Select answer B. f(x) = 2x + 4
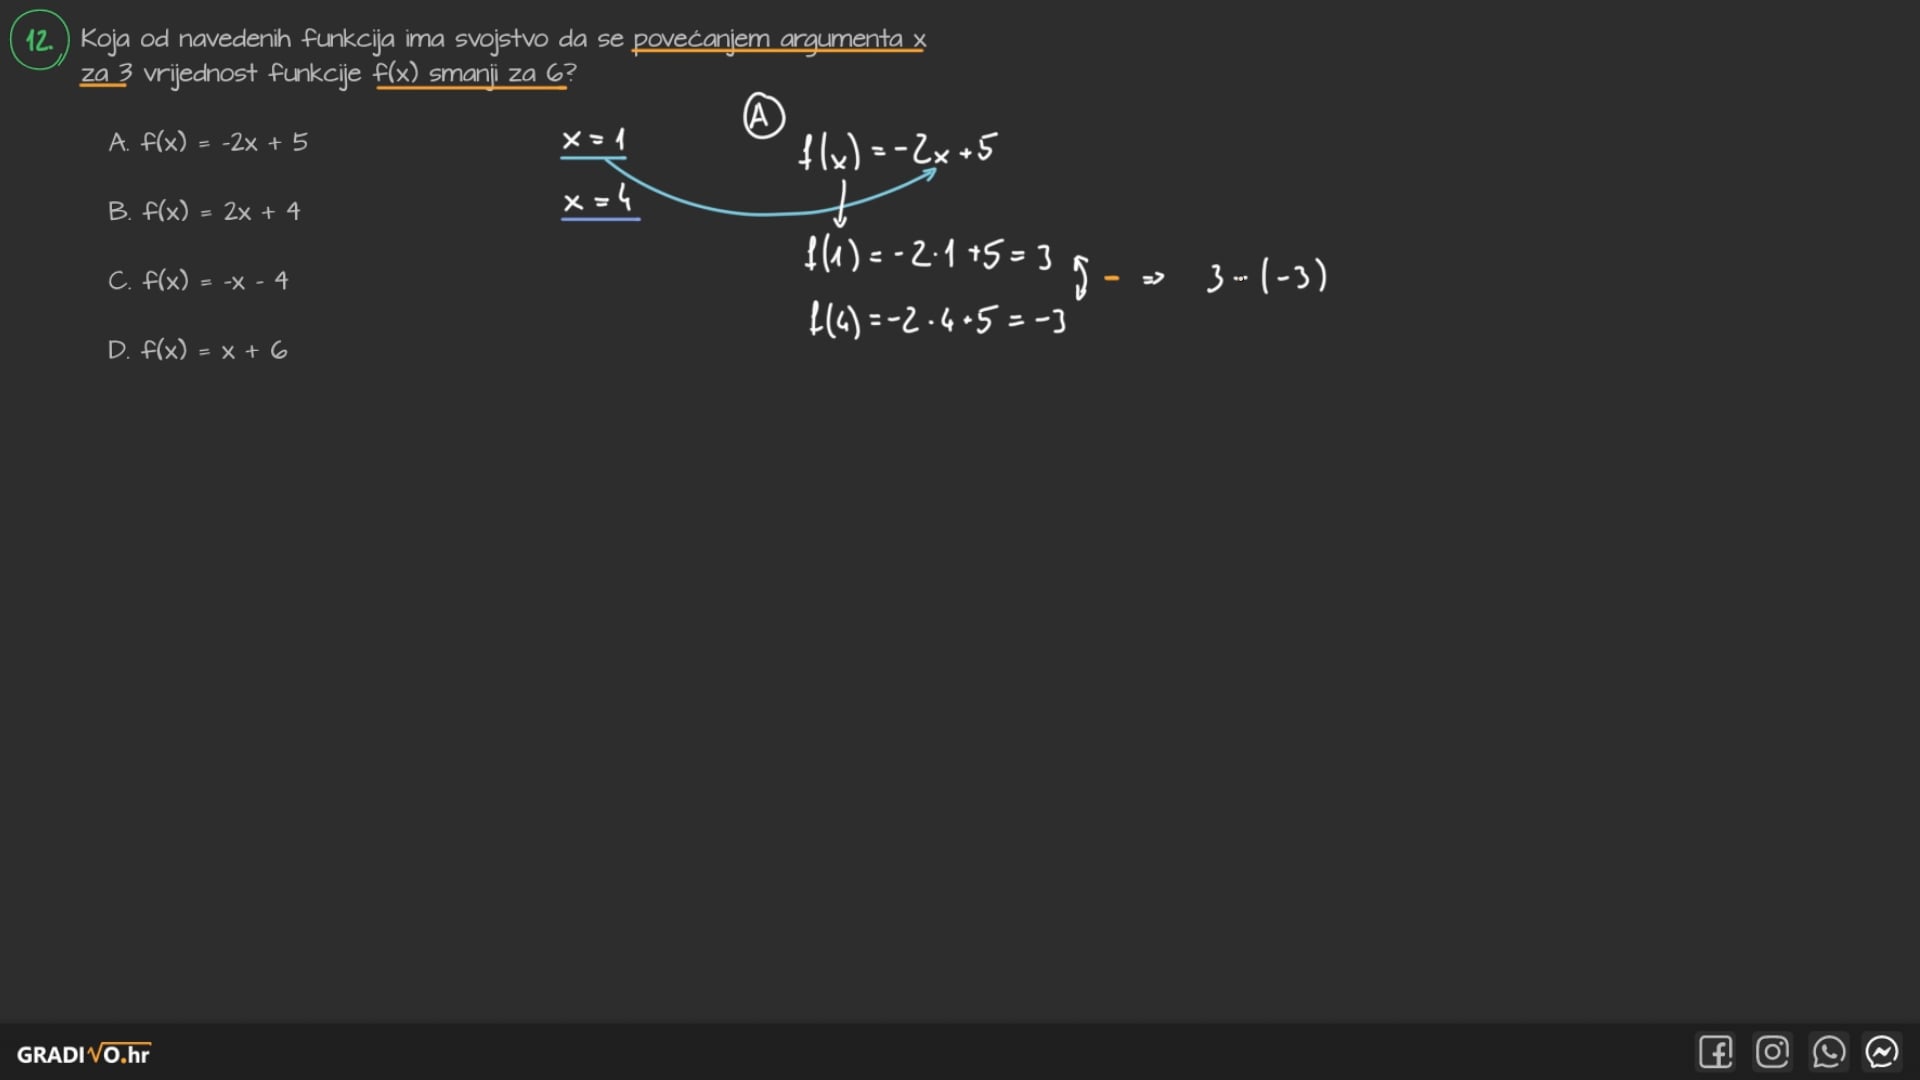 click(x=204, y=211)
